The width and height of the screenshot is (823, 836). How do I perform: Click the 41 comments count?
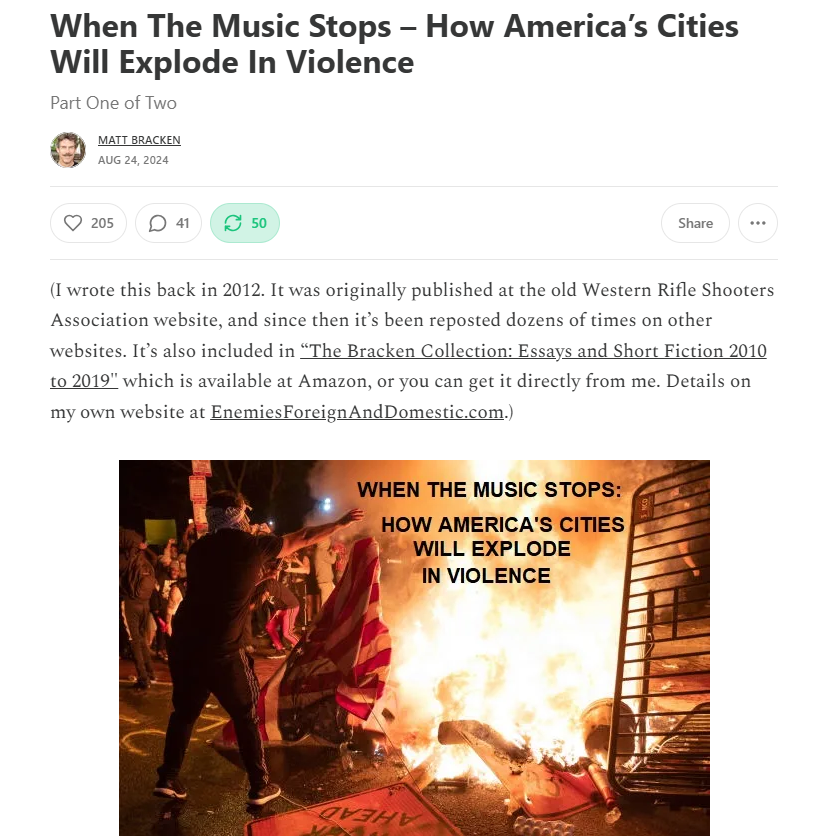[x=183, y=223]
